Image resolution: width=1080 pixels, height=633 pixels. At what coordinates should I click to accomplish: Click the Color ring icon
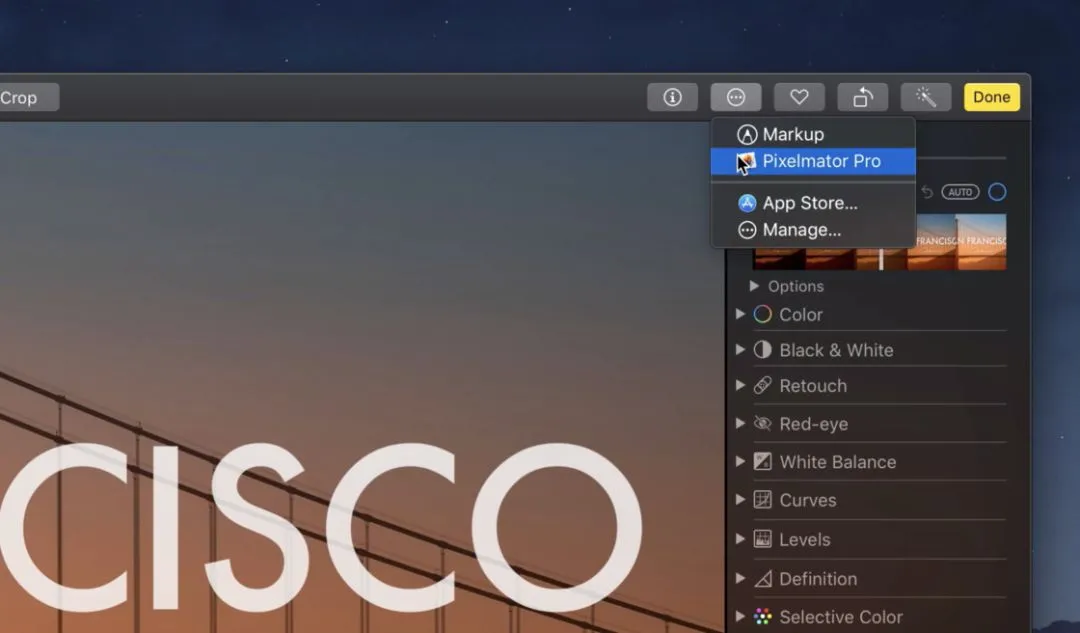point(762,314)
